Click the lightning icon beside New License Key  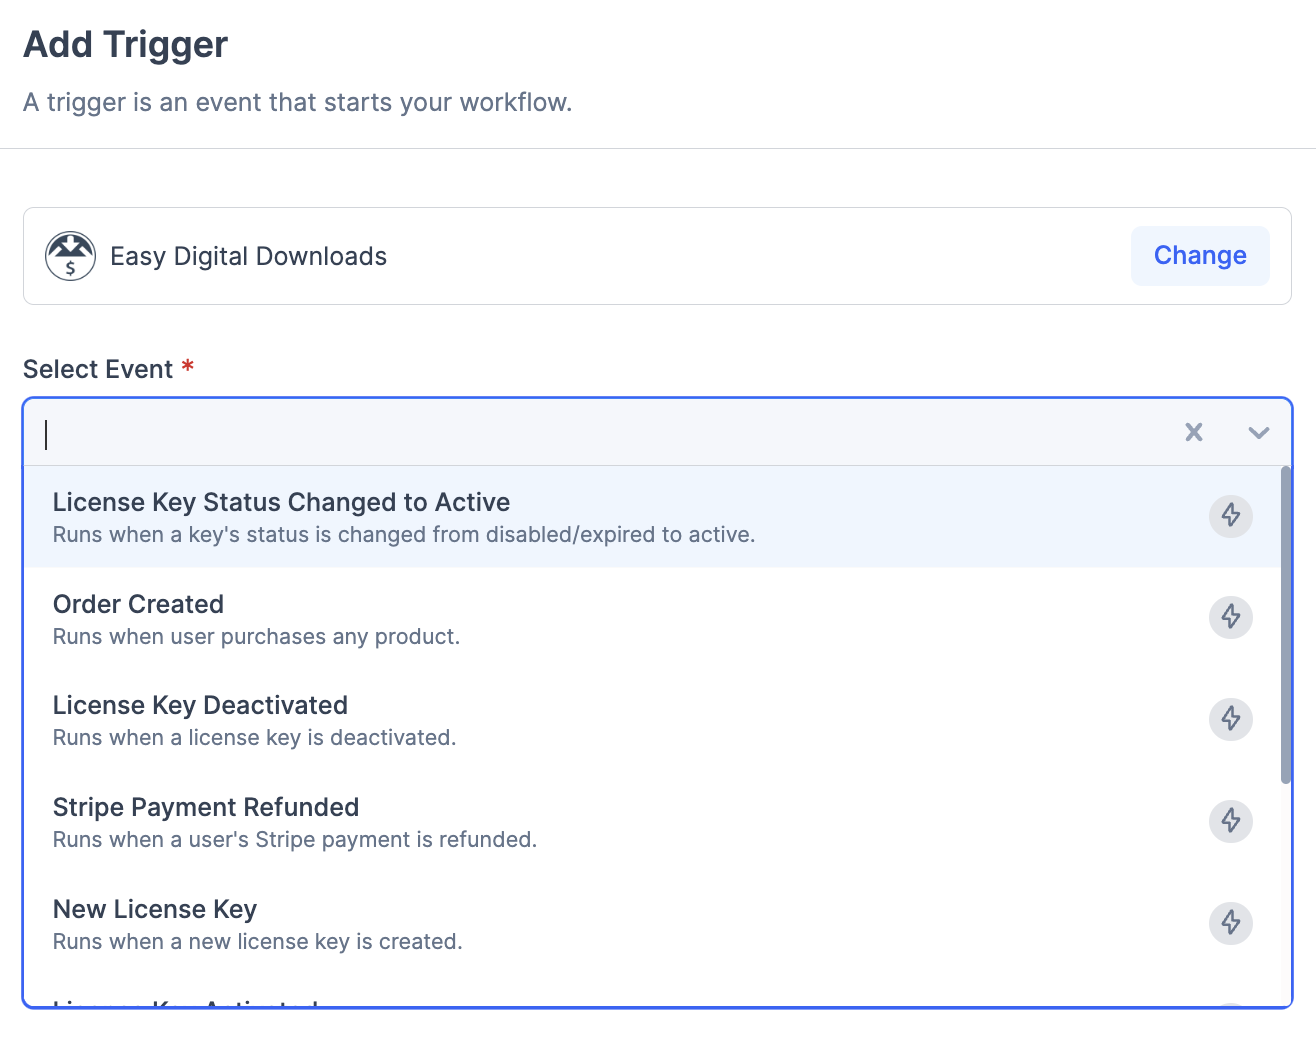point(1231,923)
